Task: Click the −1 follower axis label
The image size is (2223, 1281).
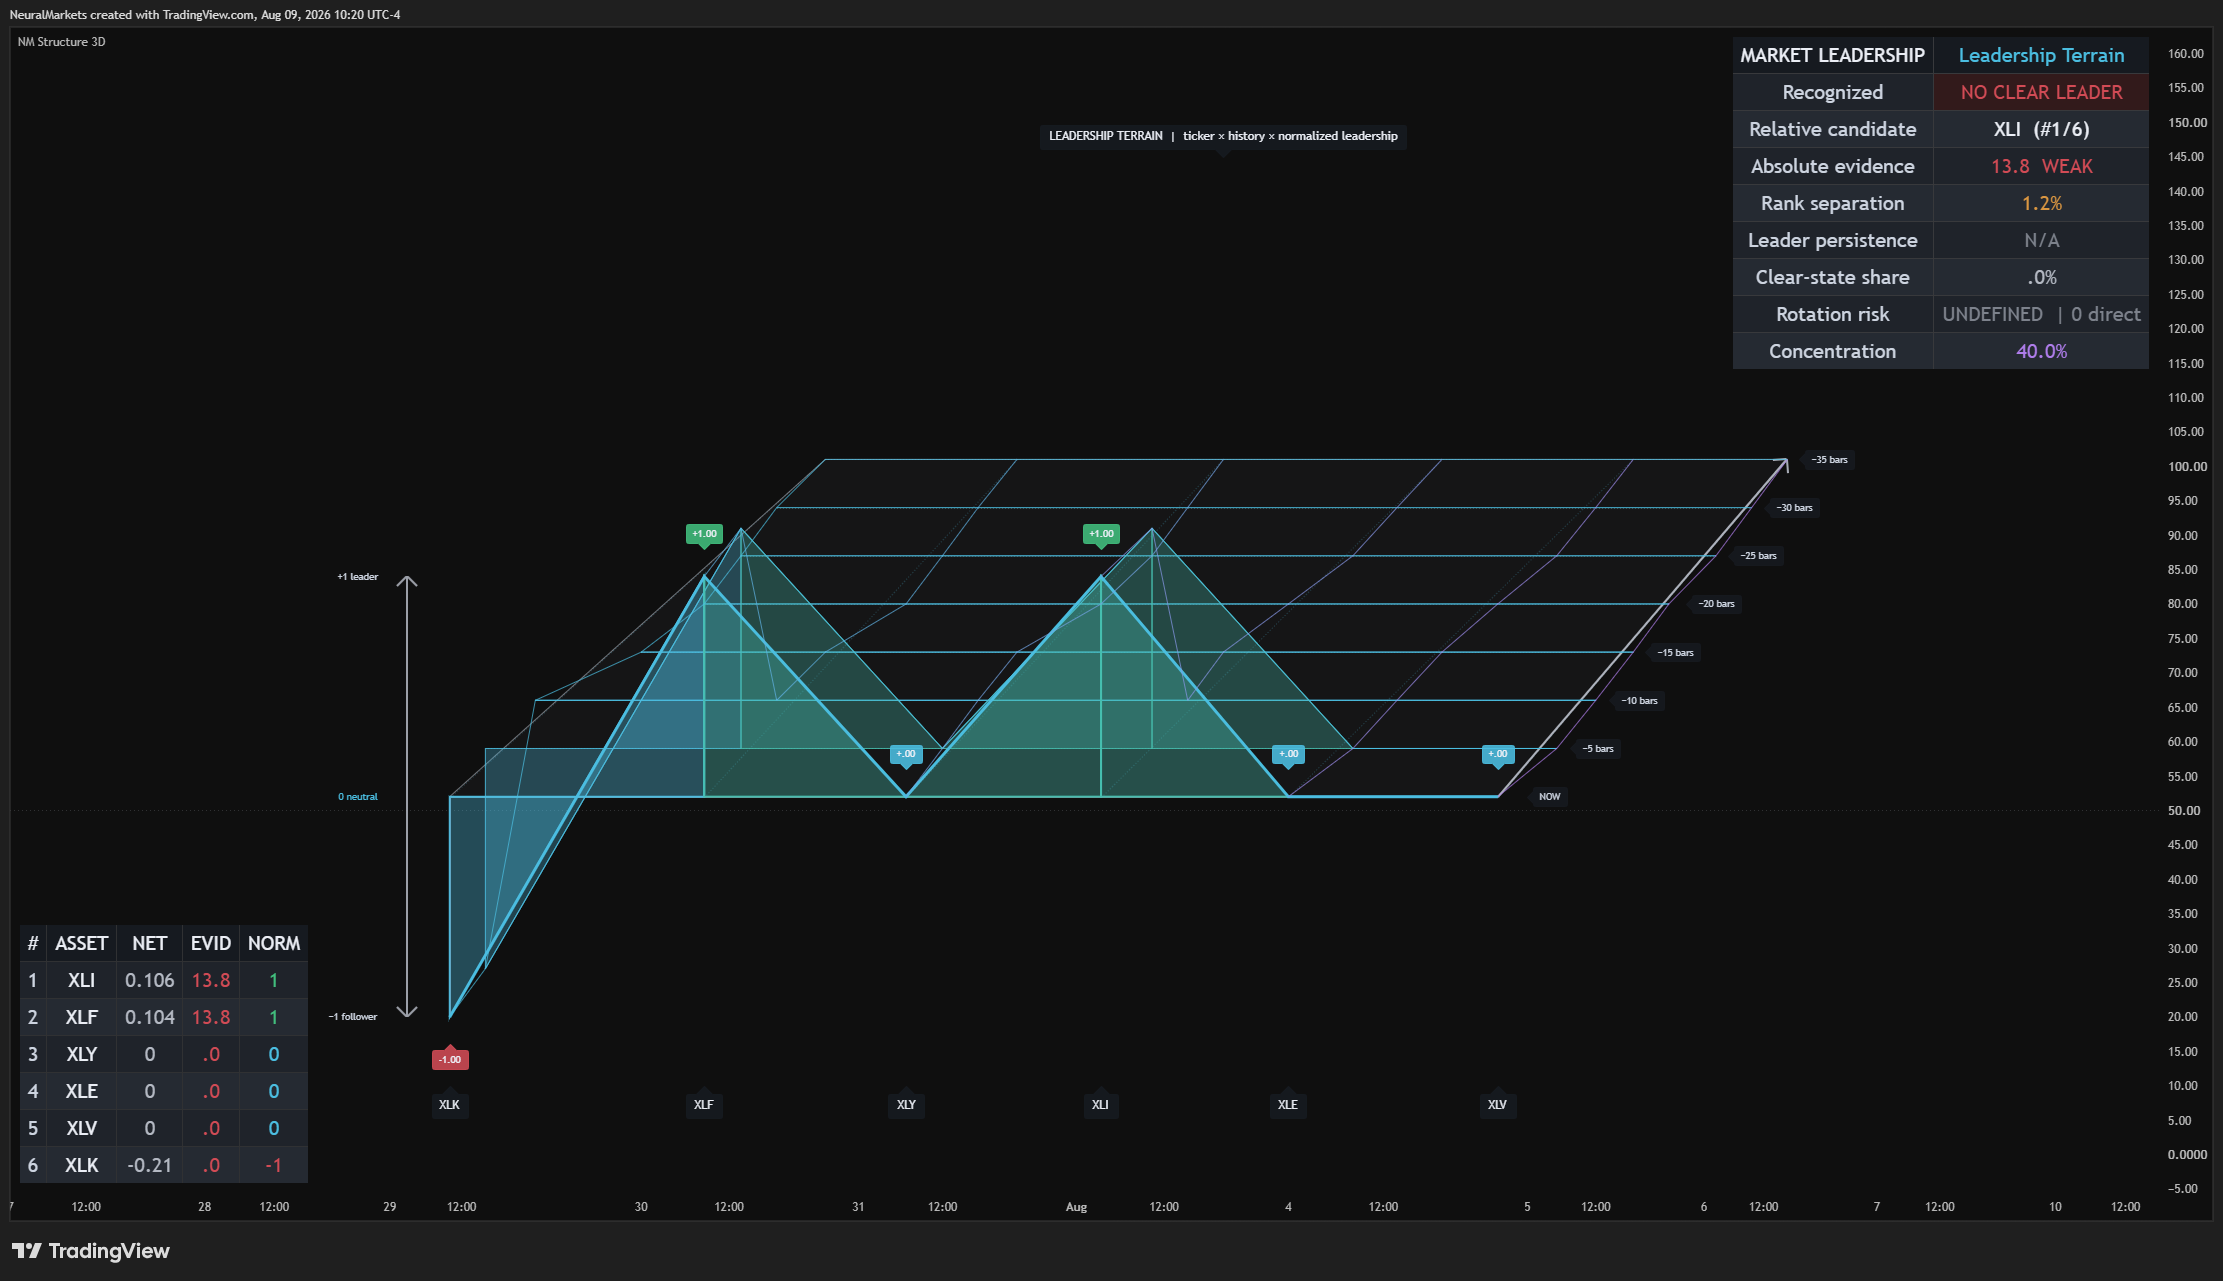Action: [353, 1017]
